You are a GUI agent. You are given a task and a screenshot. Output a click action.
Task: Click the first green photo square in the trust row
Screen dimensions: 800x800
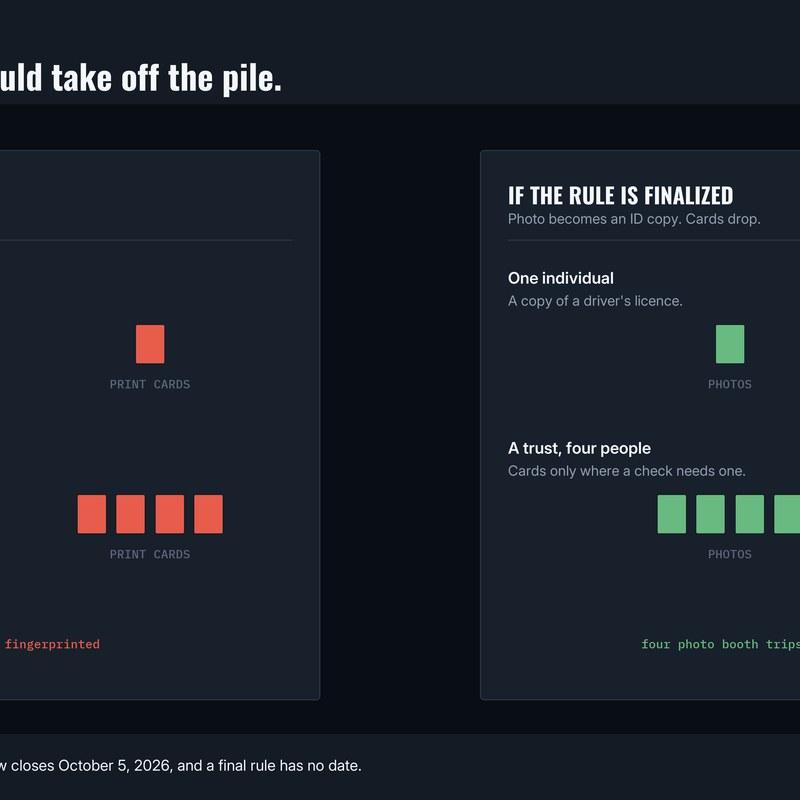(x=671, y=514)
